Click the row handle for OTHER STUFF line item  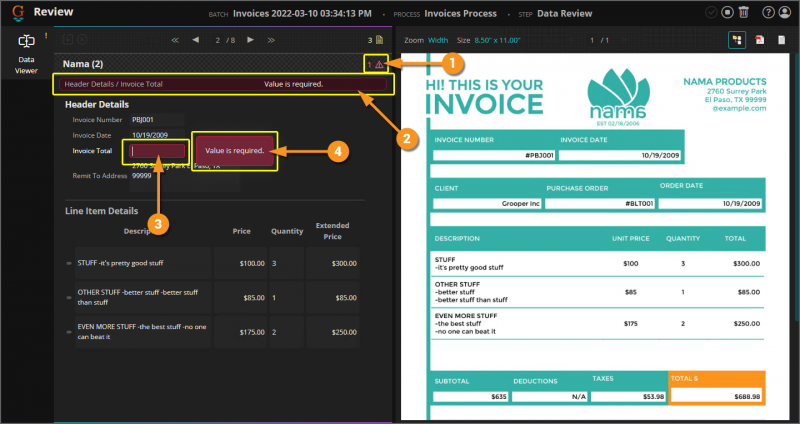click(69, 297)
